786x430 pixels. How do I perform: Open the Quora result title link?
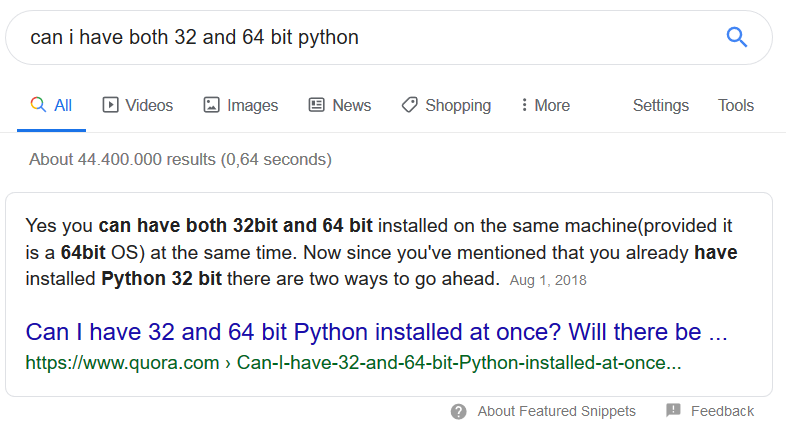[x=376, y=332]
